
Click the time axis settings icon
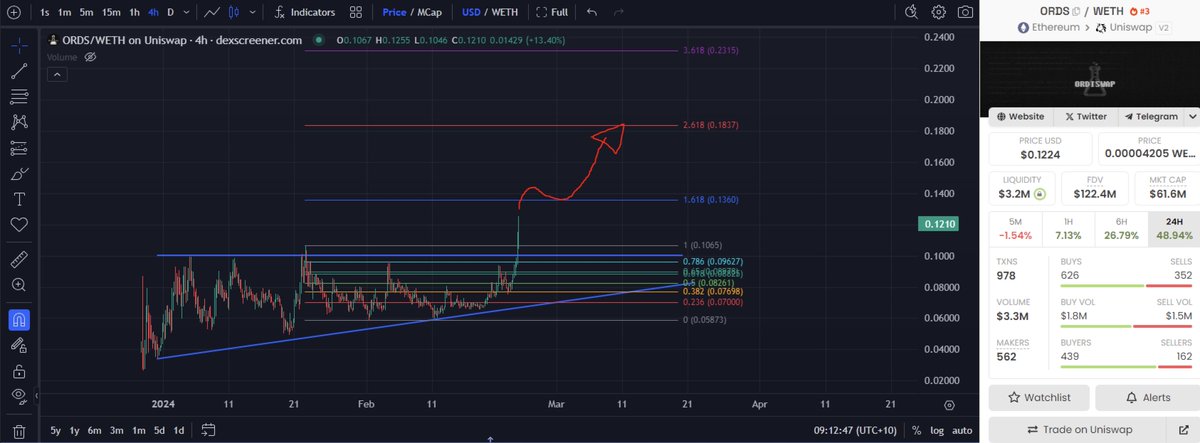(949, 405)
